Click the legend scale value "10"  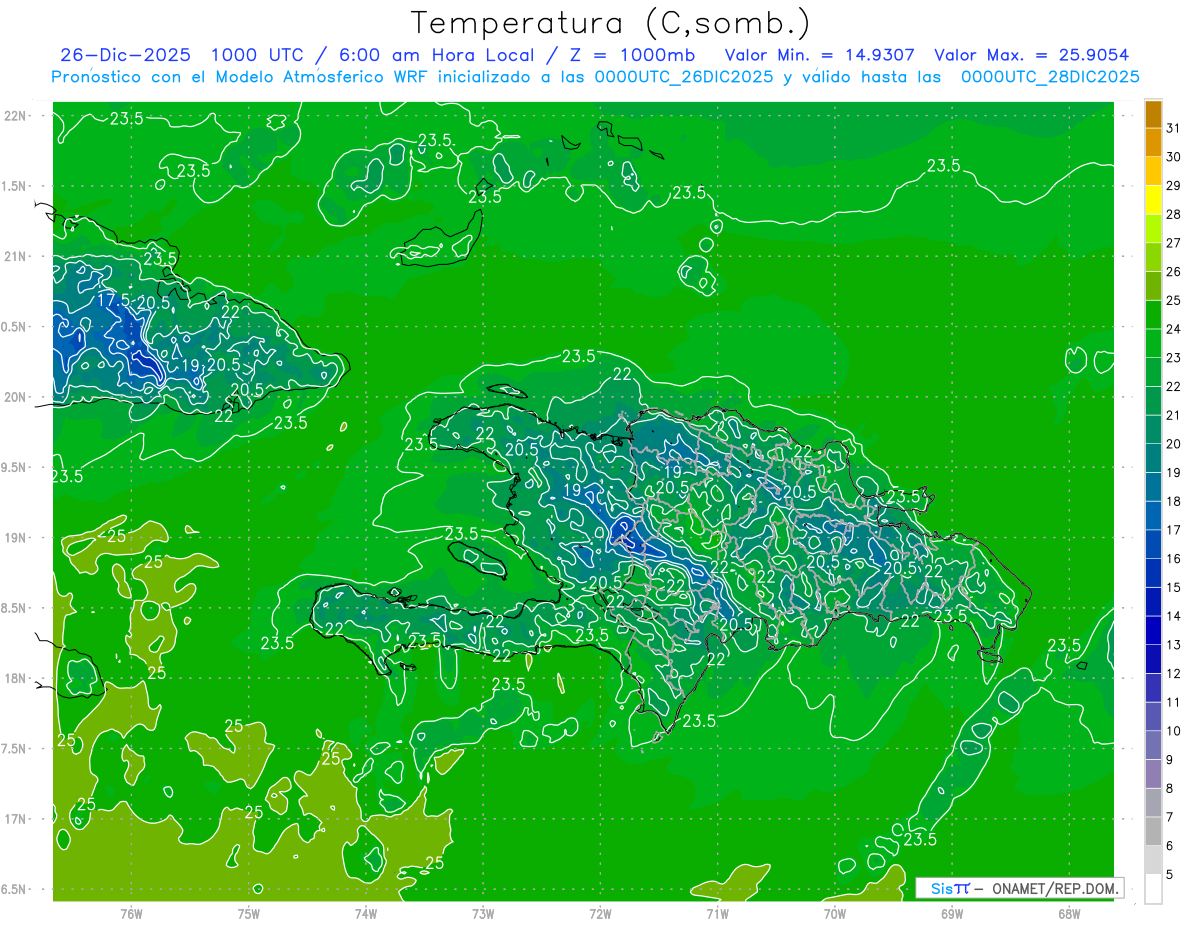click(x=1174, y=732)
